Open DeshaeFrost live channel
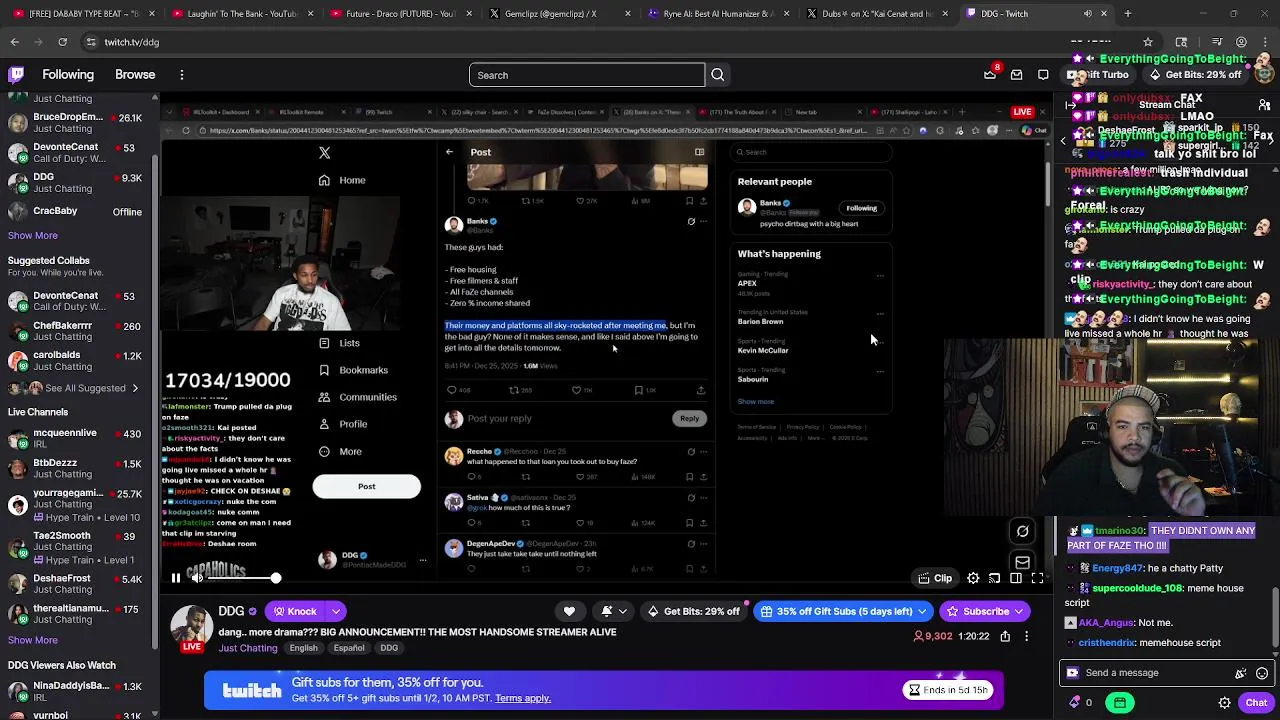The image size is (1280, 720). pos(77,584)
